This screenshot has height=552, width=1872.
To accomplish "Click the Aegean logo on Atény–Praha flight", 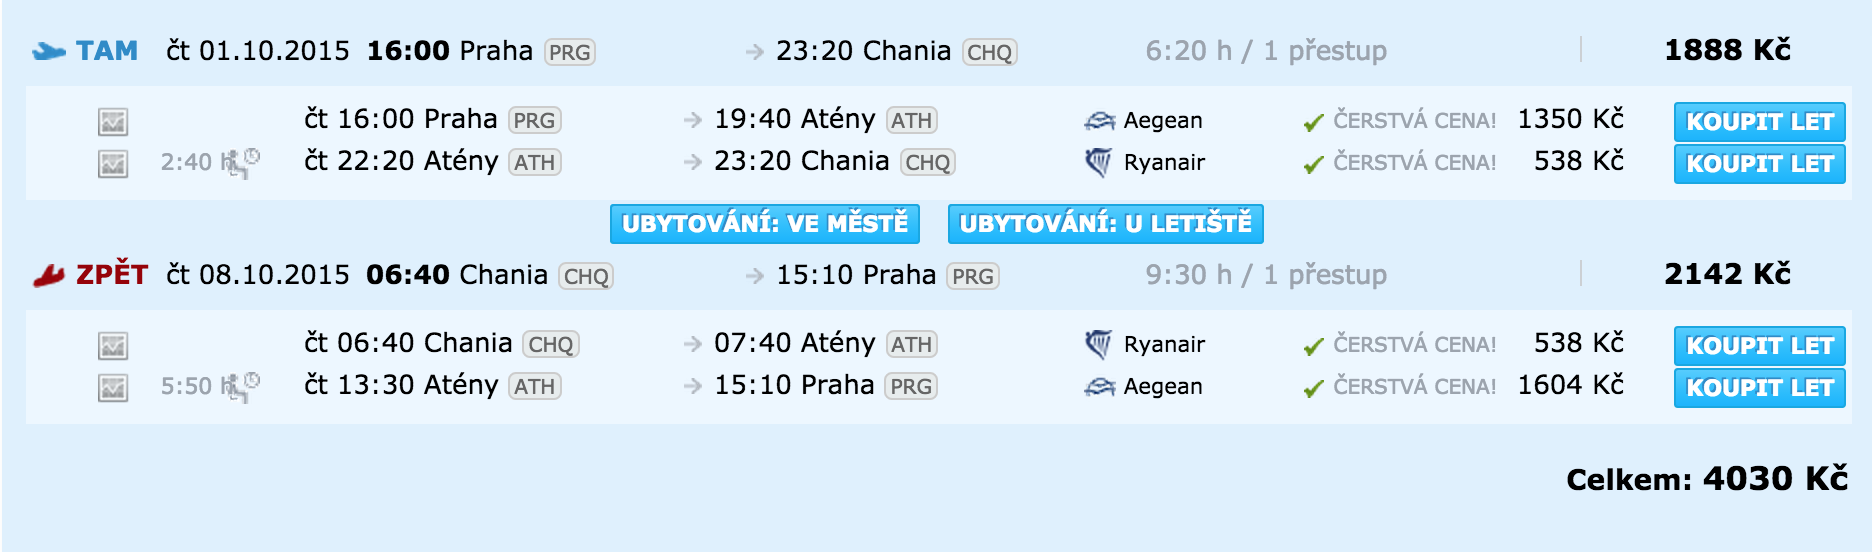I will (x=1099, y=387).
